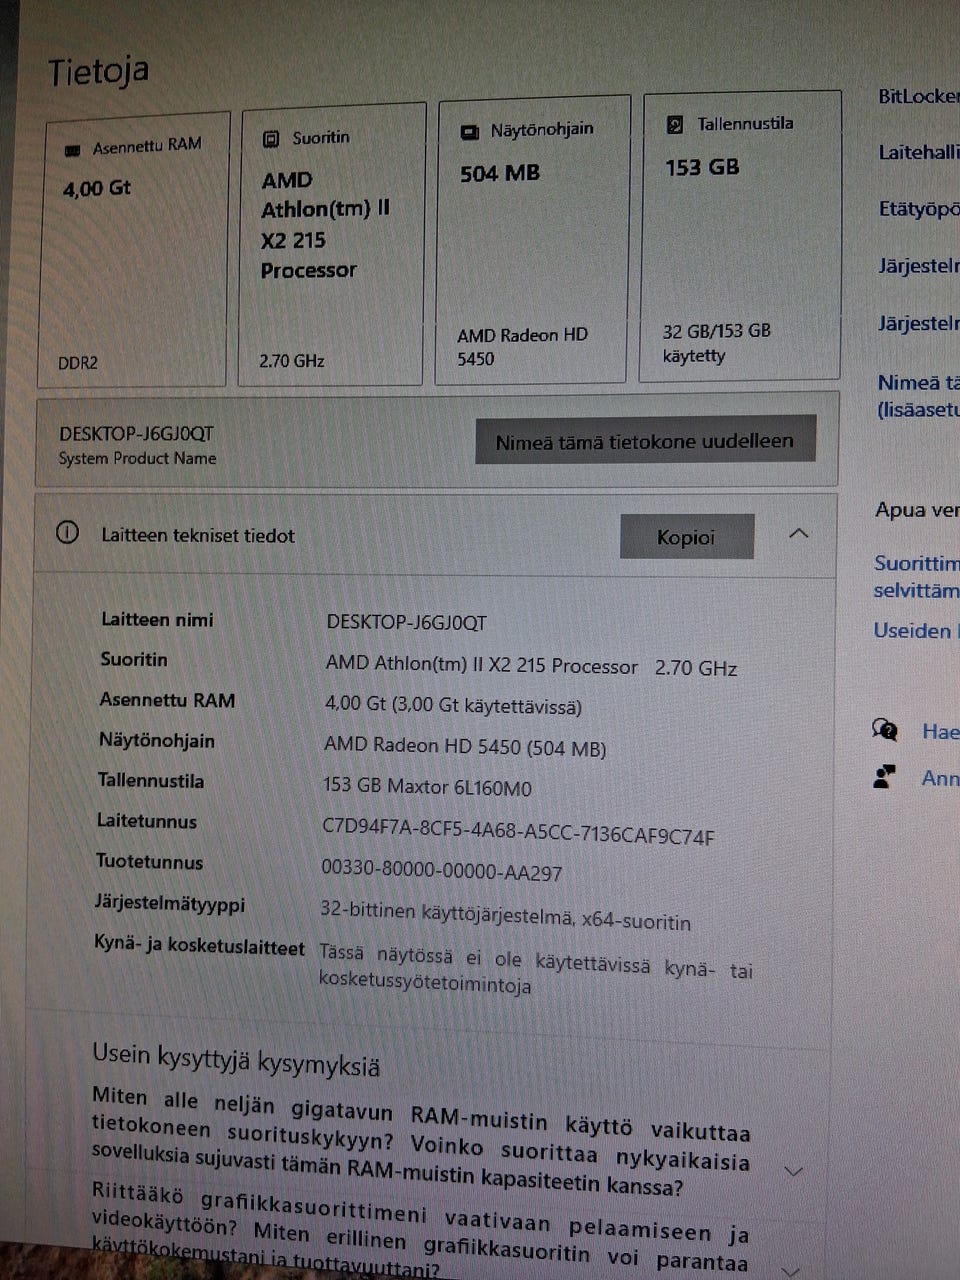Select the Tallennustila 153 GB card

[x=740, y=236]
